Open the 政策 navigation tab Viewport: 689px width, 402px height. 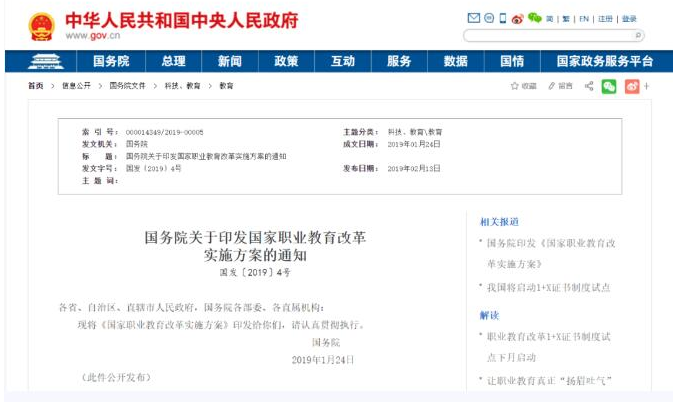[286, 61]
